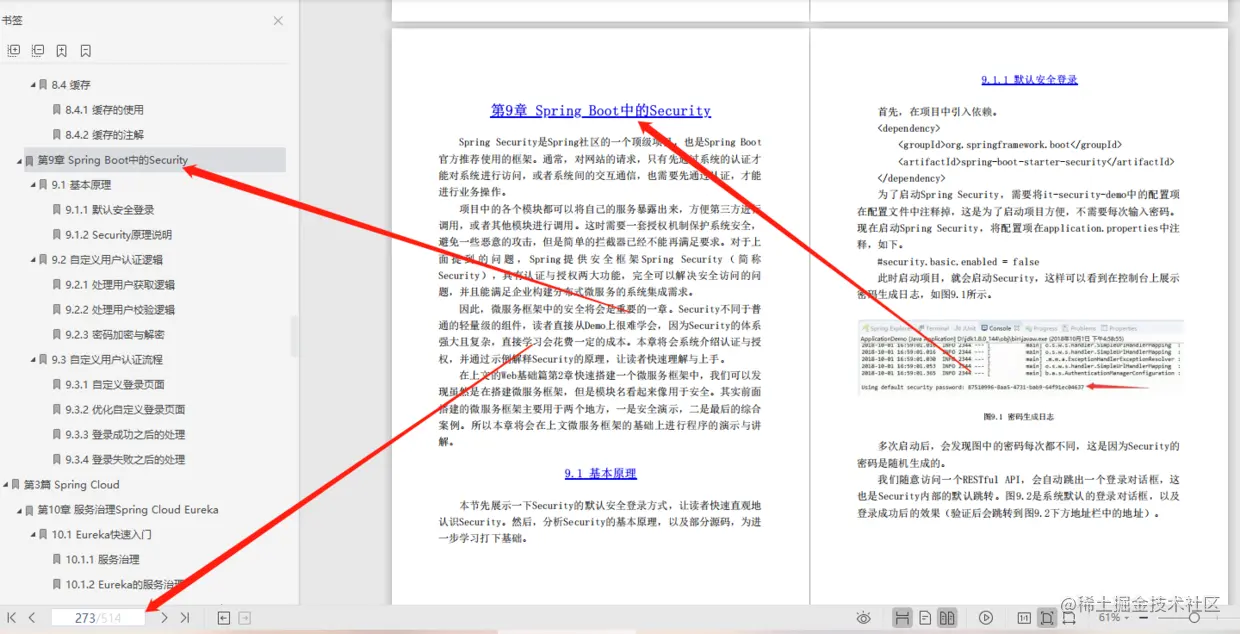The width and height of the screenshot is (1240, 634).
Task: Toggle fit page zoom icon
Action: pos(1047,618)
